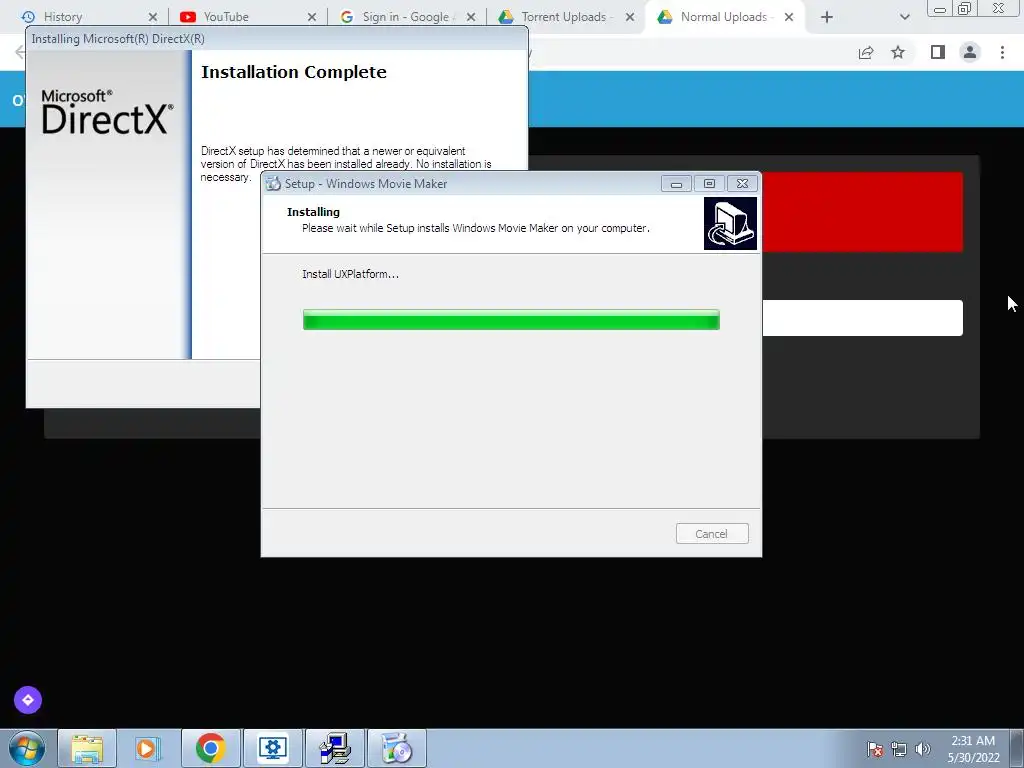Close the Normal Uploads tab
The image size is (1024, 768).
click(x=789, y=17)
